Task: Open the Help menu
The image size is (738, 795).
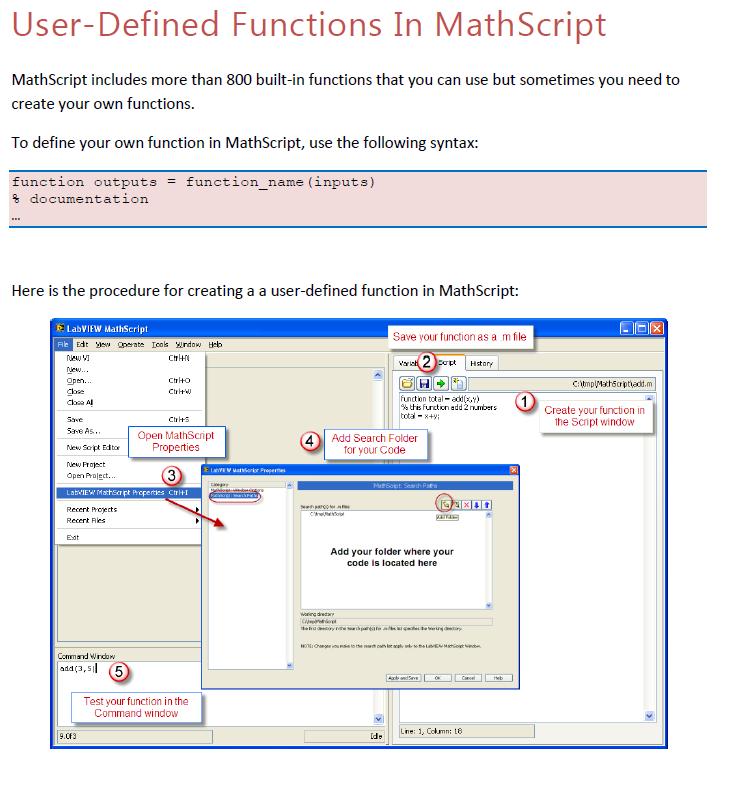Action: click(215, 344)
